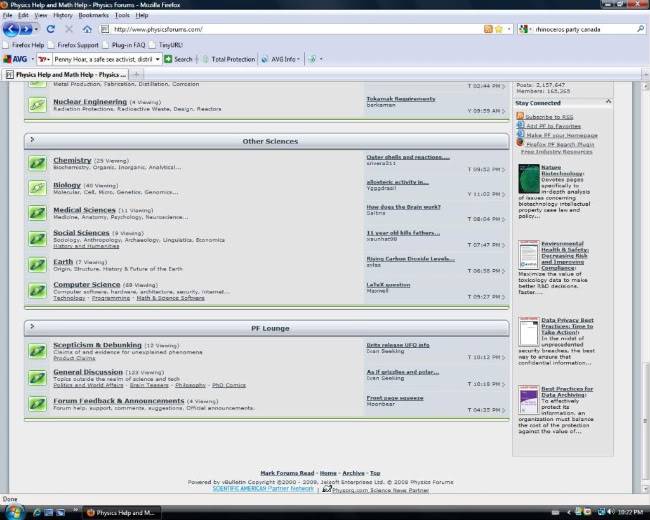Open the Windows Start orb

[x=15, y=512]
